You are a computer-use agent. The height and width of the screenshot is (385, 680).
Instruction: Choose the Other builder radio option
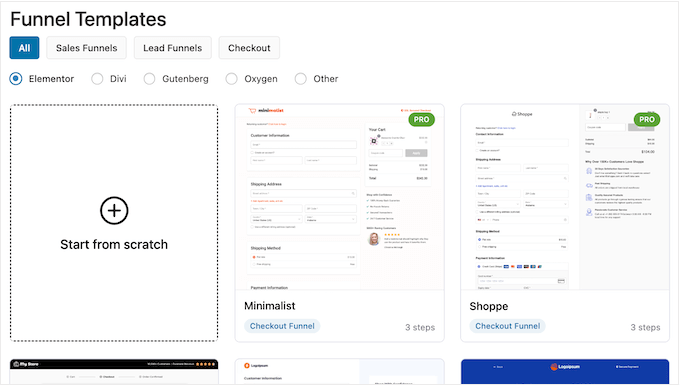click(301, 79)
